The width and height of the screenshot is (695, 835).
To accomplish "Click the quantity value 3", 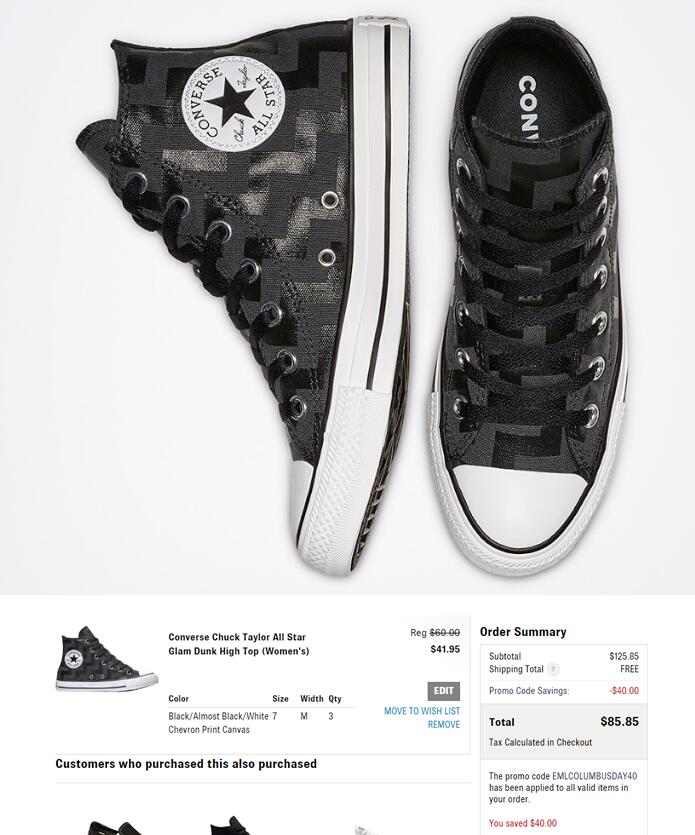I will pos(331,716).
